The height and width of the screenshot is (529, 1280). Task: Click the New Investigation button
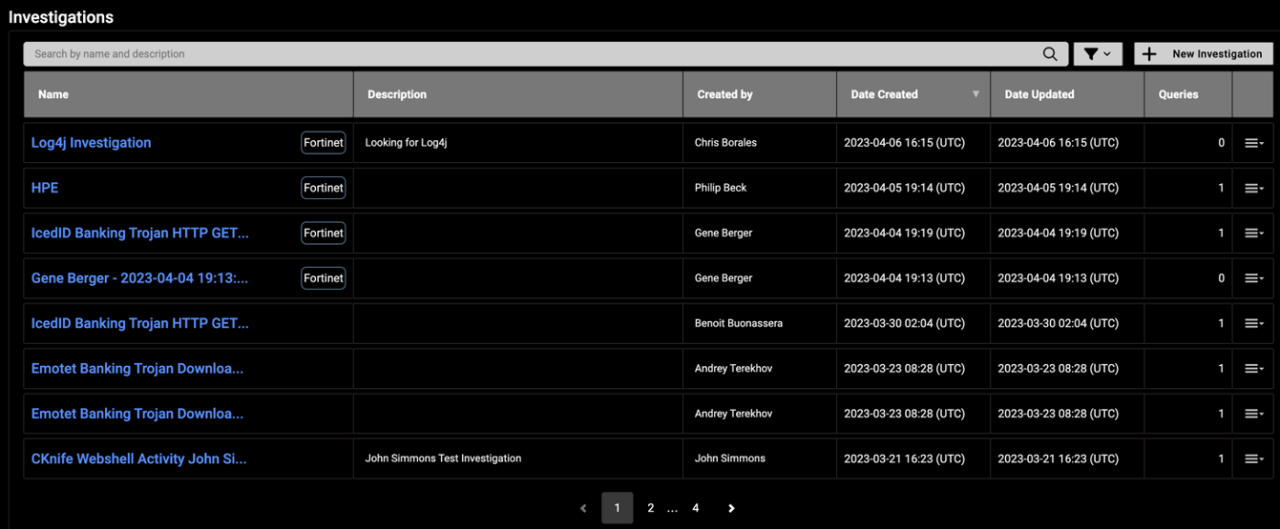(1203, 54)
